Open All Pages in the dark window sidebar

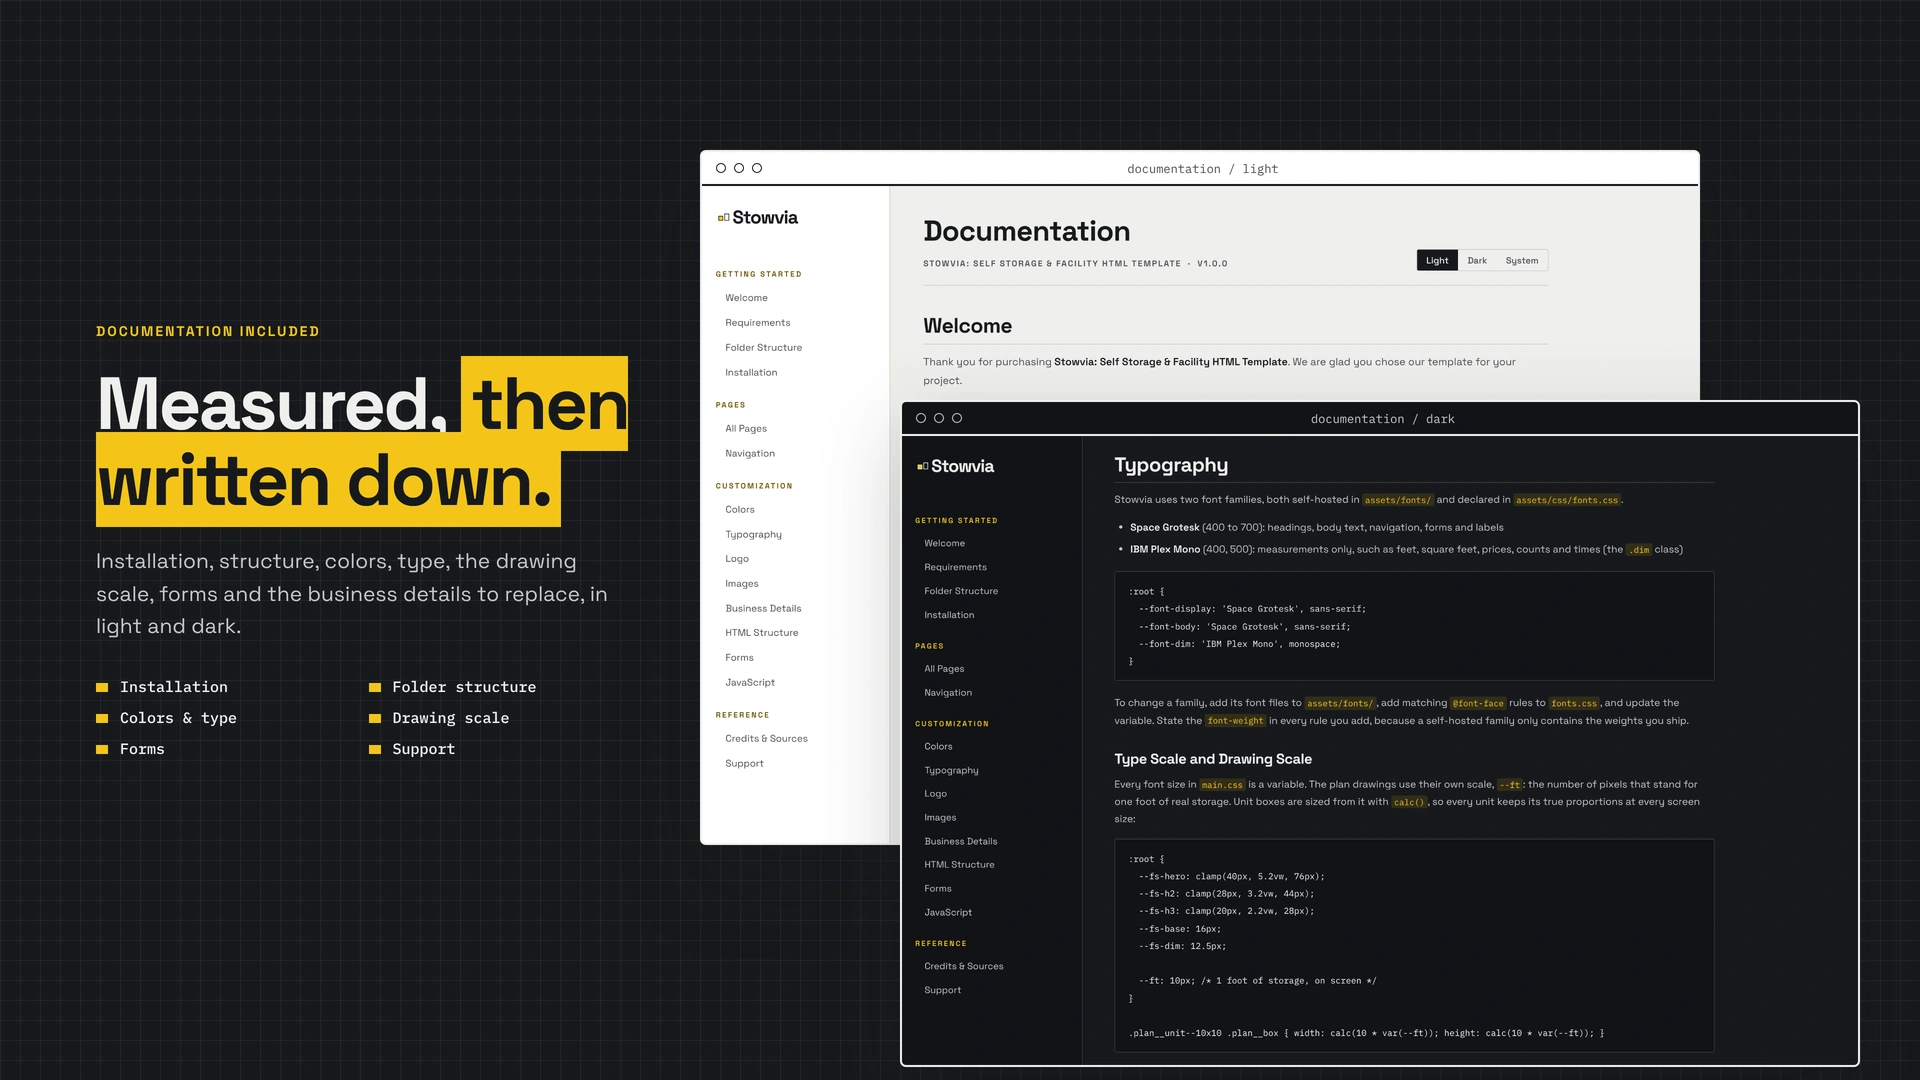point(944,669)
